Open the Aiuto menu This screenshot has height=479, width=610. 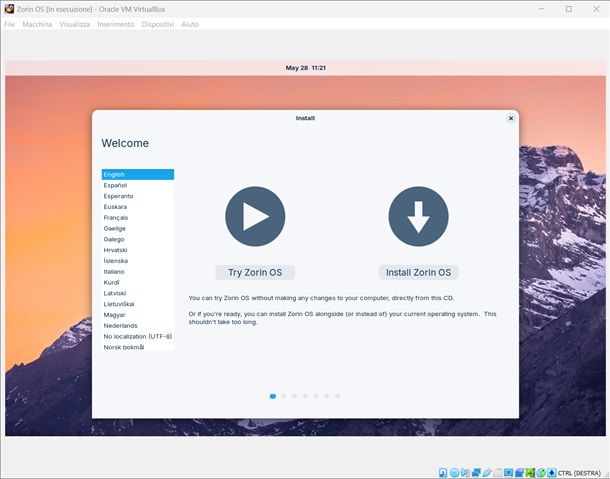(190, 24)
